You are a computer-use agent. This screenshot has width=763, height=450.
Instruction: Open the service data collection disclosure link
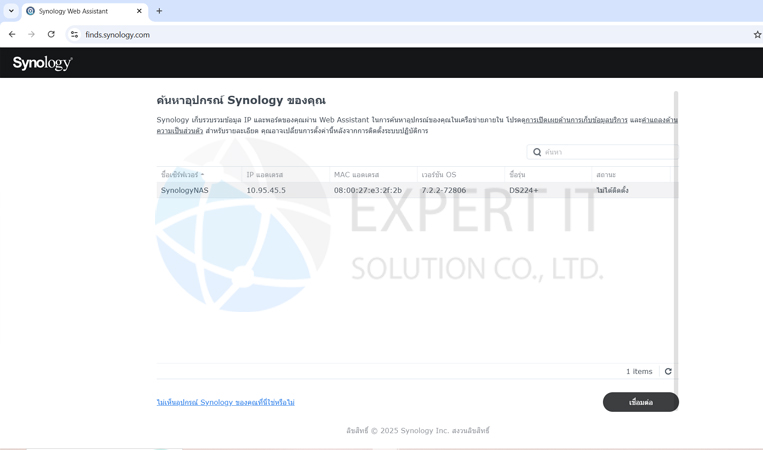point(576,120)
